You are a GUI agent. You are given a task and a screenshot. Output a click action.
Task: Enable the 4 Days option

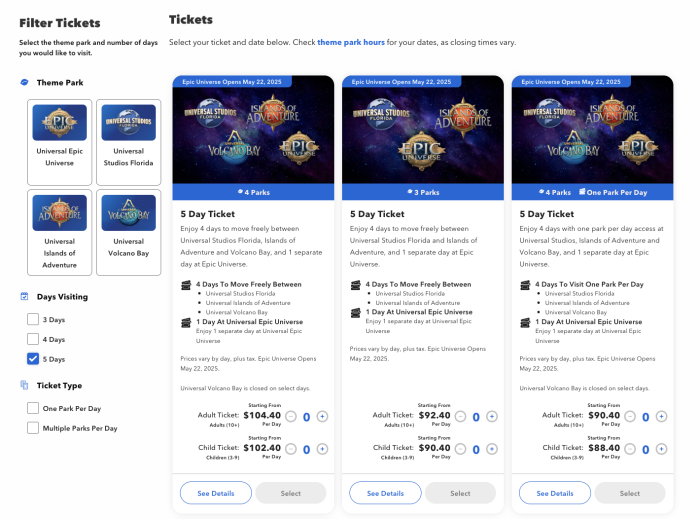pos(34,339)
